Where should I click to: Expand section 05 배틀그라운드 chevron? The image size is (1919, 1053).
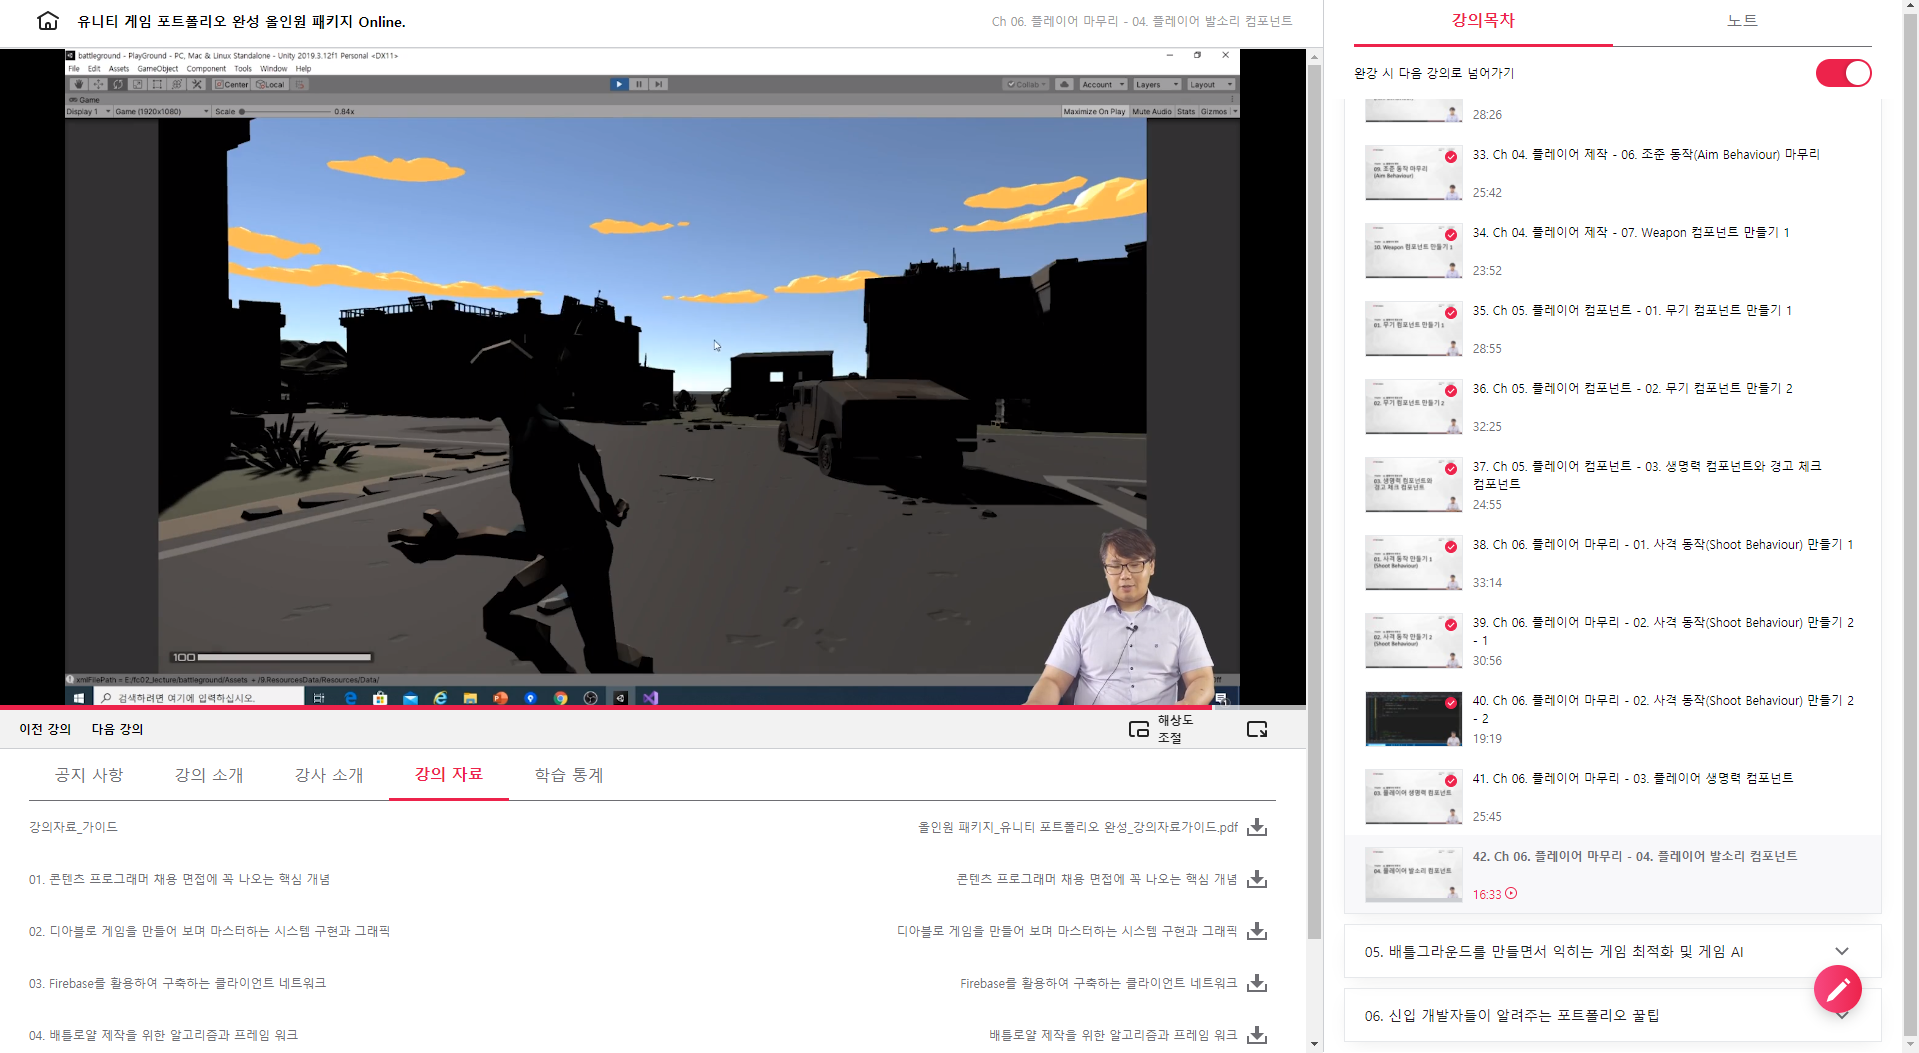[x=1841, y=951]
